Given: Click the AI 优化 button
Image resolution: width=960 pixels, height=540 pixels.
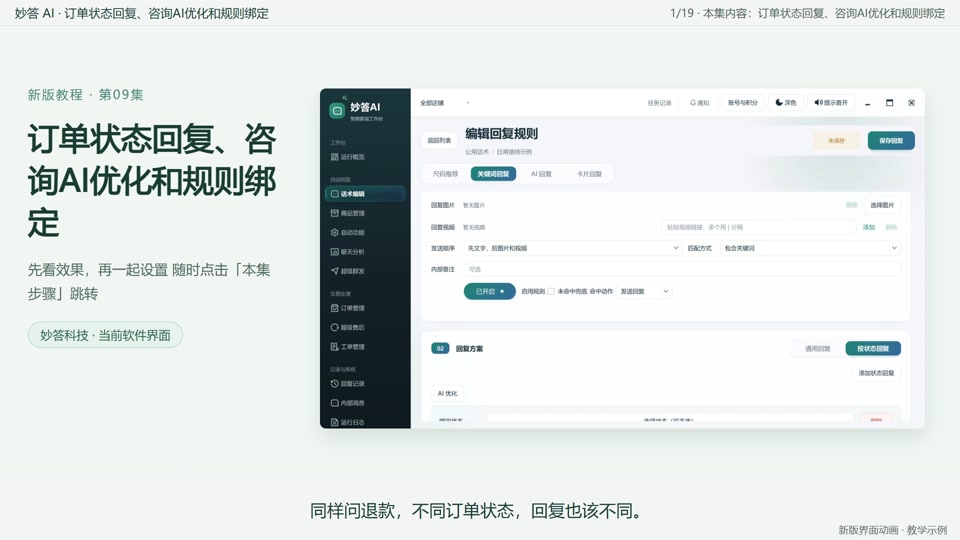Looking at the screenshot, I should point(448,394).
